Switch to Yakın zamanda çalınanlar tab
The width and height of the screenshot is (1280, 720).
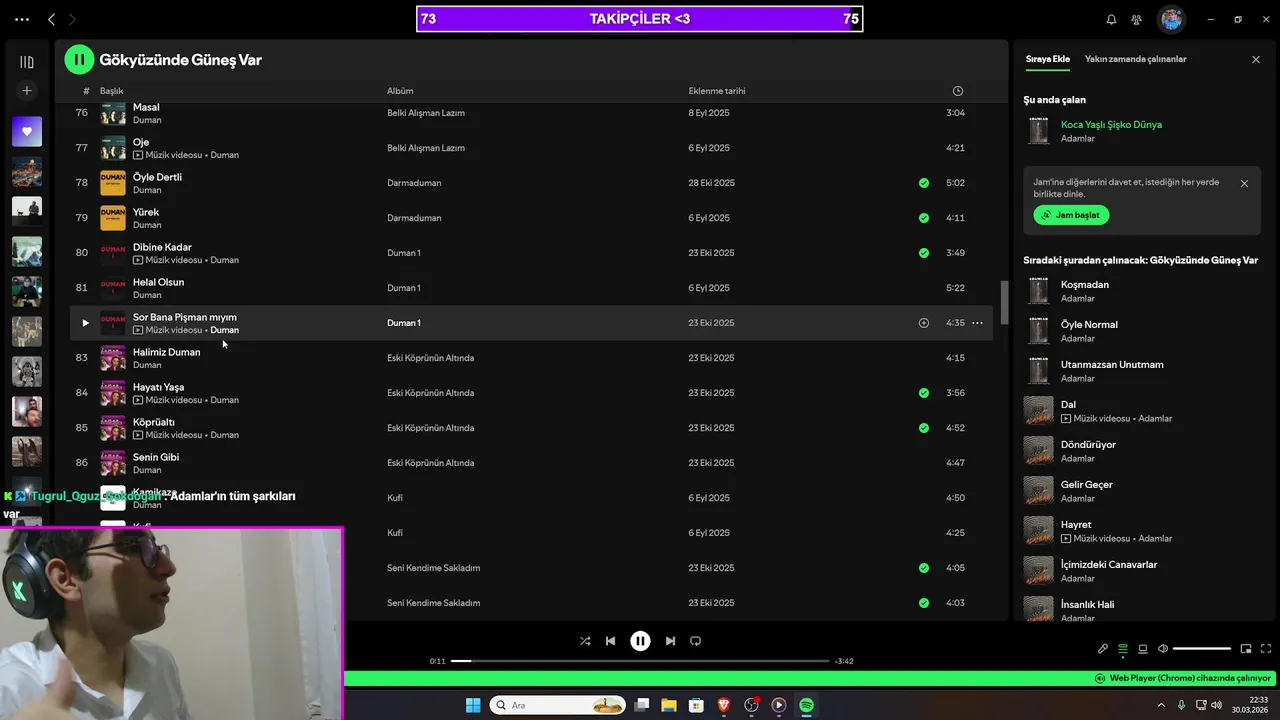[x=1135, y=59]
